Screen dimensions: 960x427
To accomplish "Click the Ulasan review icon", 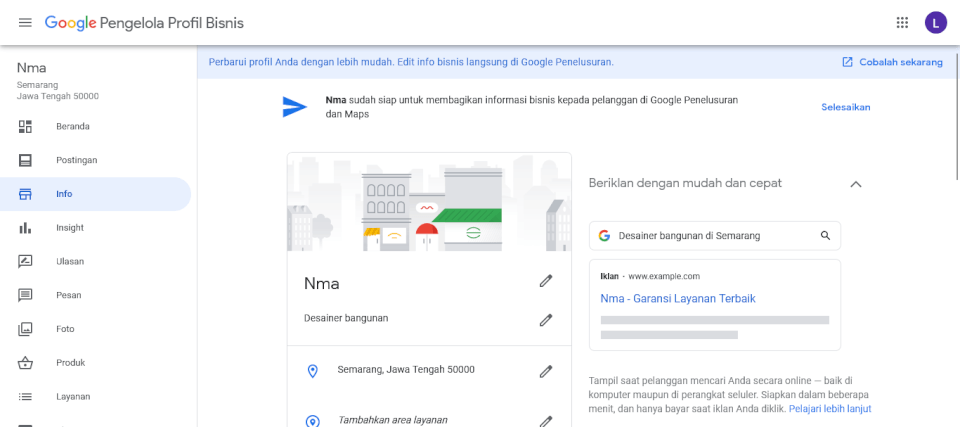I will point(25,262).
